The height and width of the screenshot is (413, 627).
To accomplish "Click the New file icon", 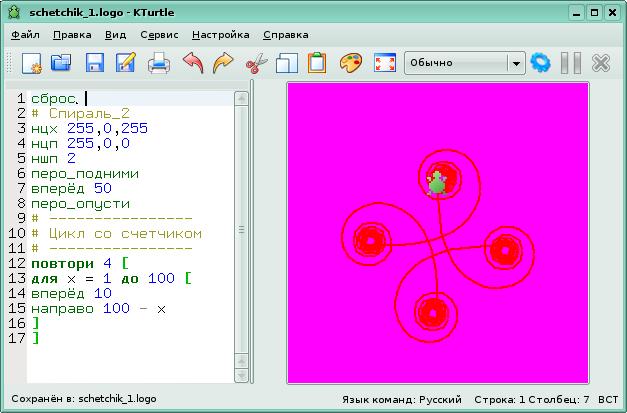I will click(x=30, y=63).
